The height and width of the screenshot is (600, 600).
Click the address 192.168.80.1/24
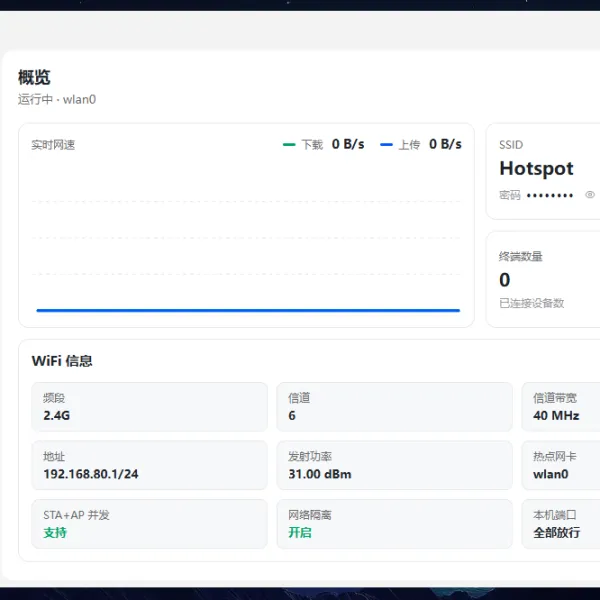click(91, 474)
